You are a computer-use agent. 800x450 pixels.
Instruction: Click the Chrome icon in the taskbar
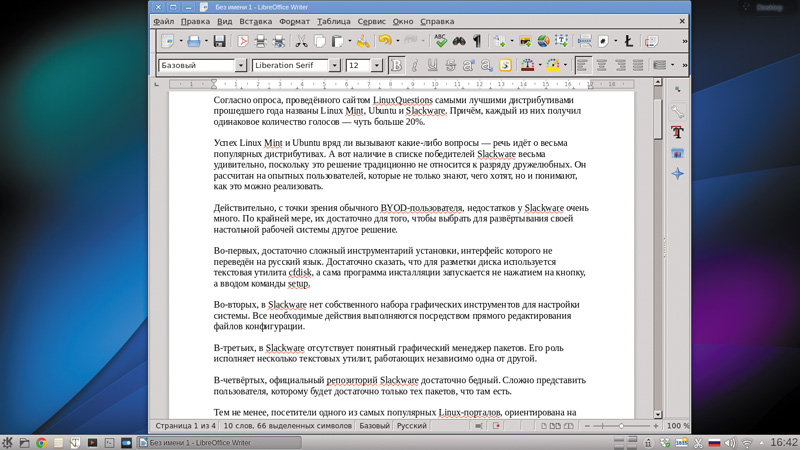[41, 443]
